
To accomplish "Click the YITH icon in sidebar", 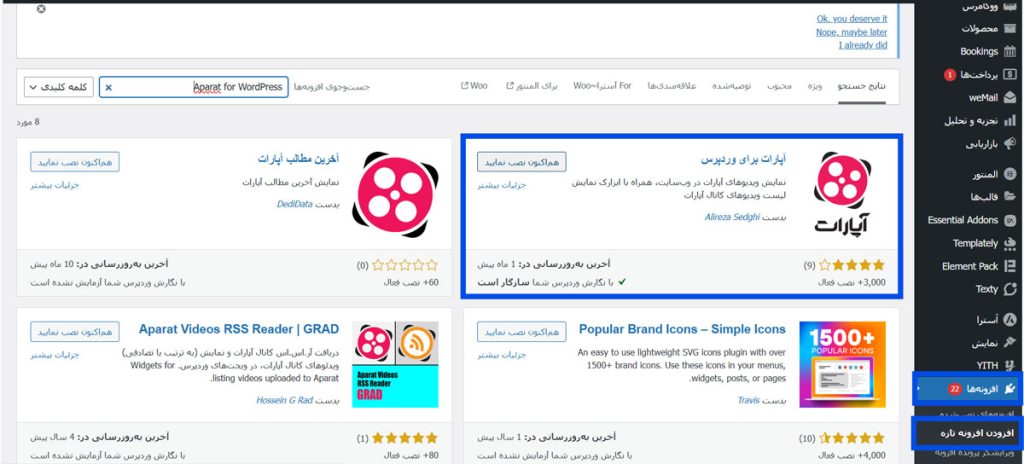I will click(1009, 365).
